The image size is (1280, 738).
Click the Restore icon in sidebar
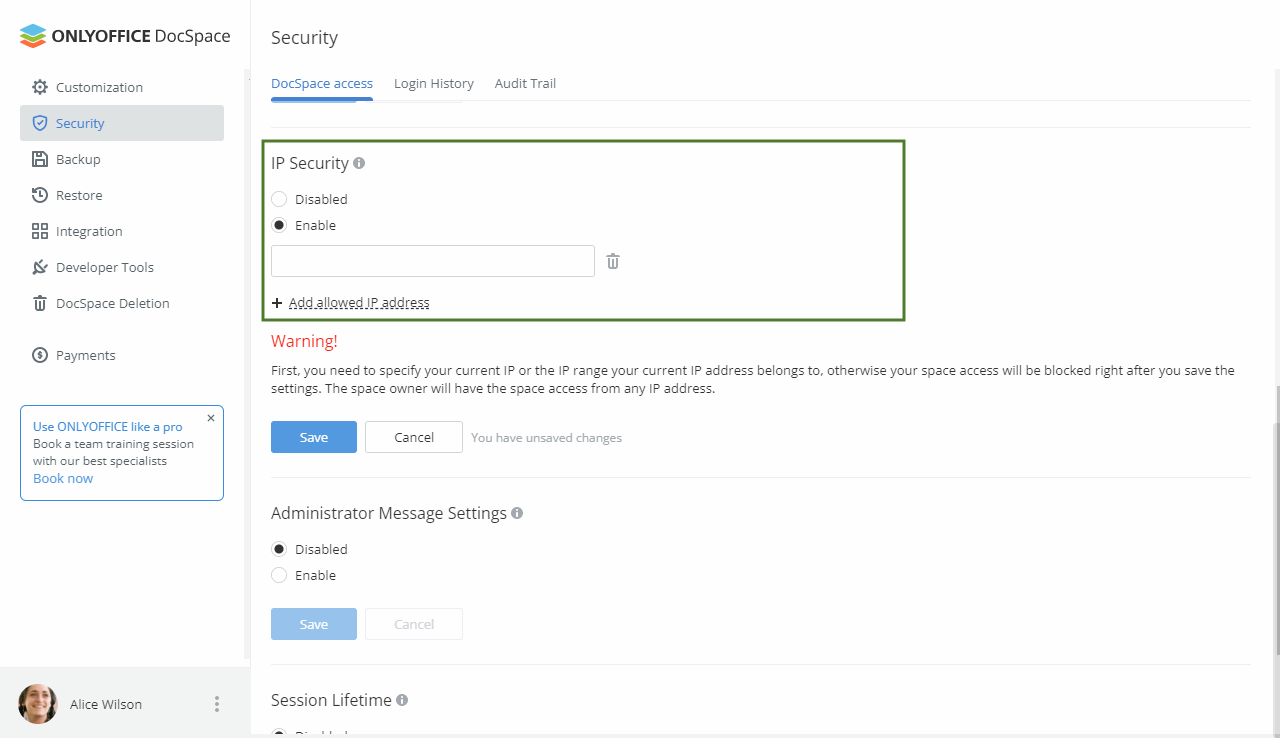pos(40,195)
